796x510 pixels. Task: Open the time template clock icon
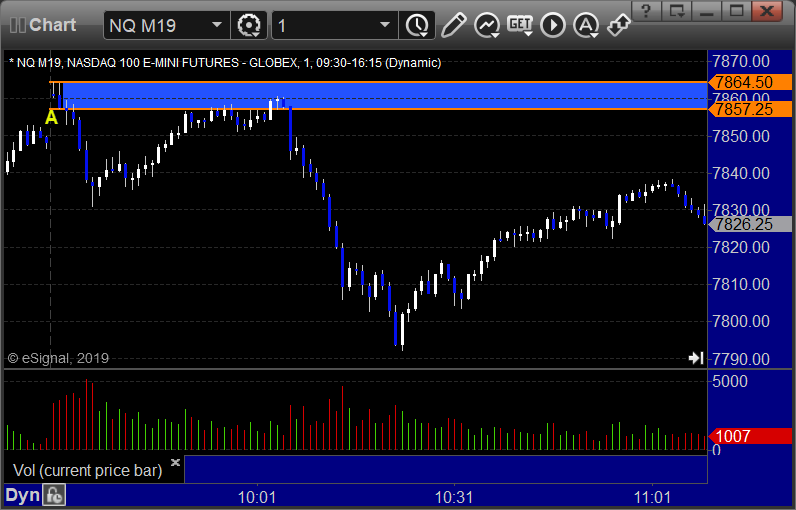pyautogui.click(x=417, y=25)
